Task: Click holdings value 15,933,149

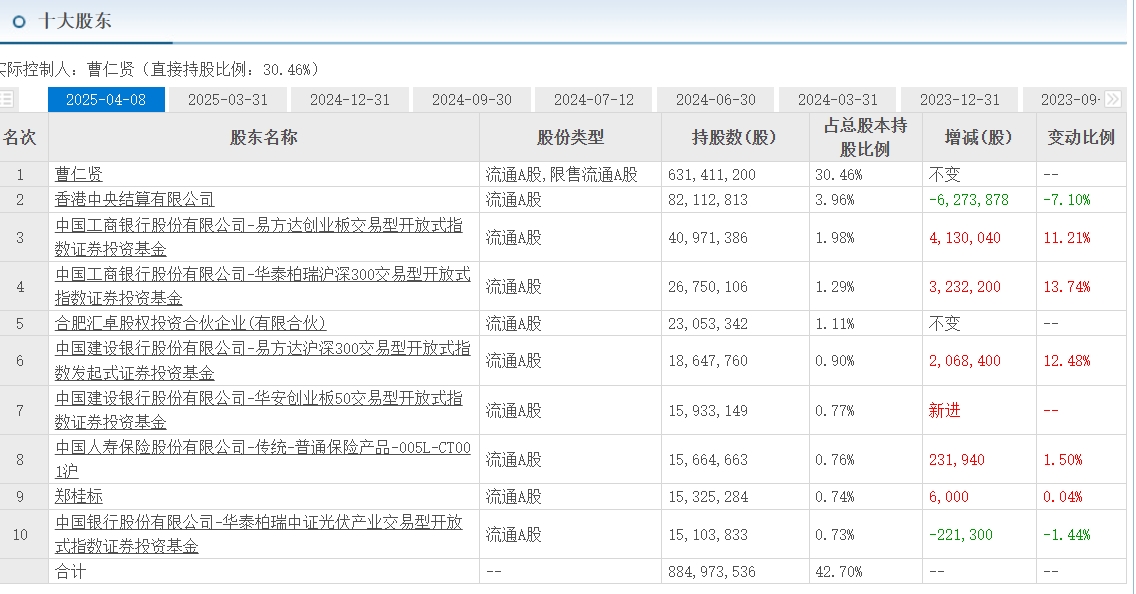Action: 708,411
